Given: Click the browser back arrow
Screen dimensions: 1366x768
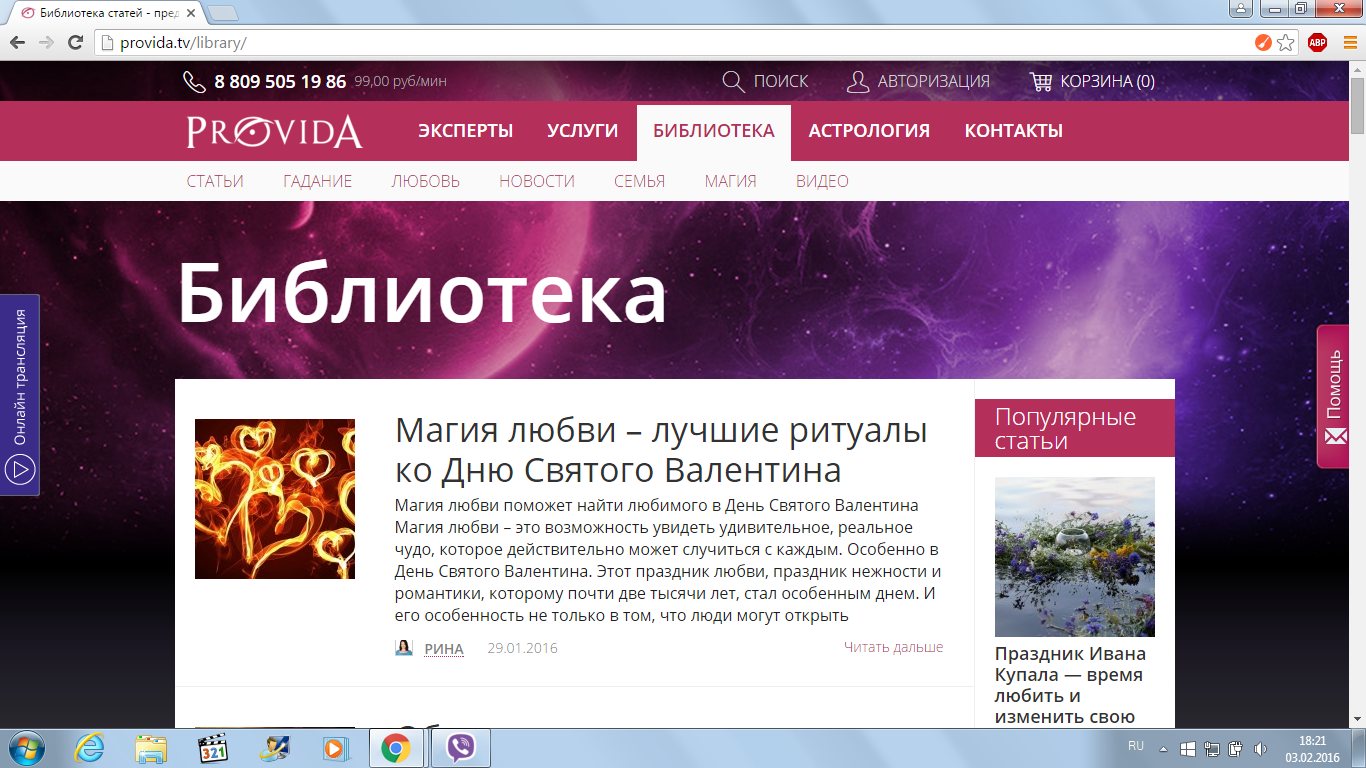Looking at the screenshot, I should [x=17, y=43].
